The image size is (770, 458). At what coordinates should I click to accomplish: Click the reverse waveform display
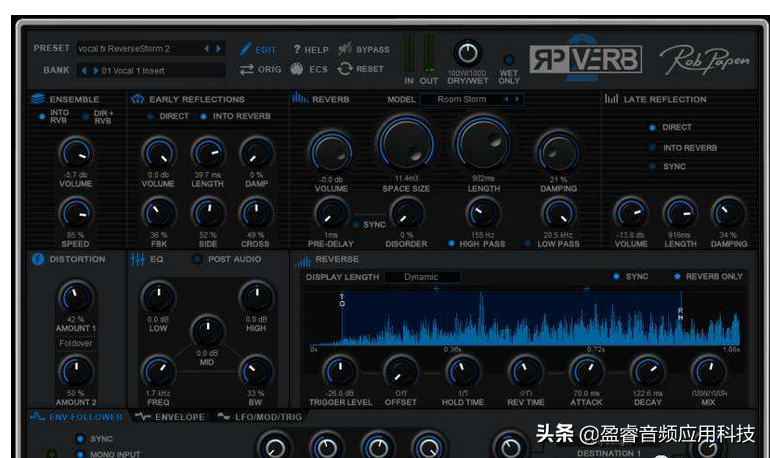524,320
